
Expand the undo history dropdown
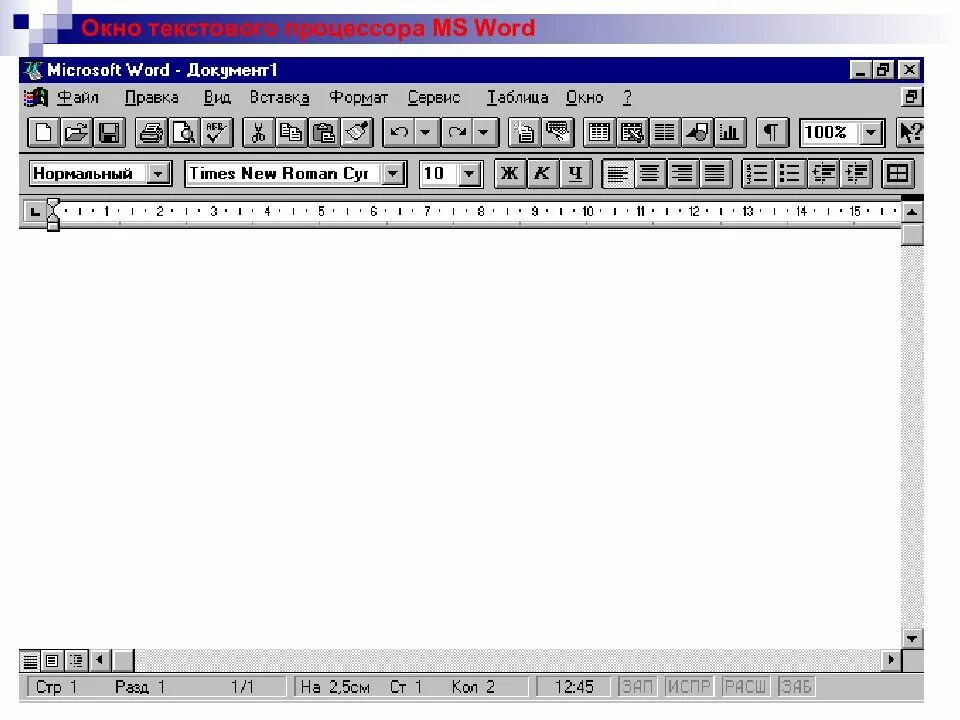pos(426,132)
